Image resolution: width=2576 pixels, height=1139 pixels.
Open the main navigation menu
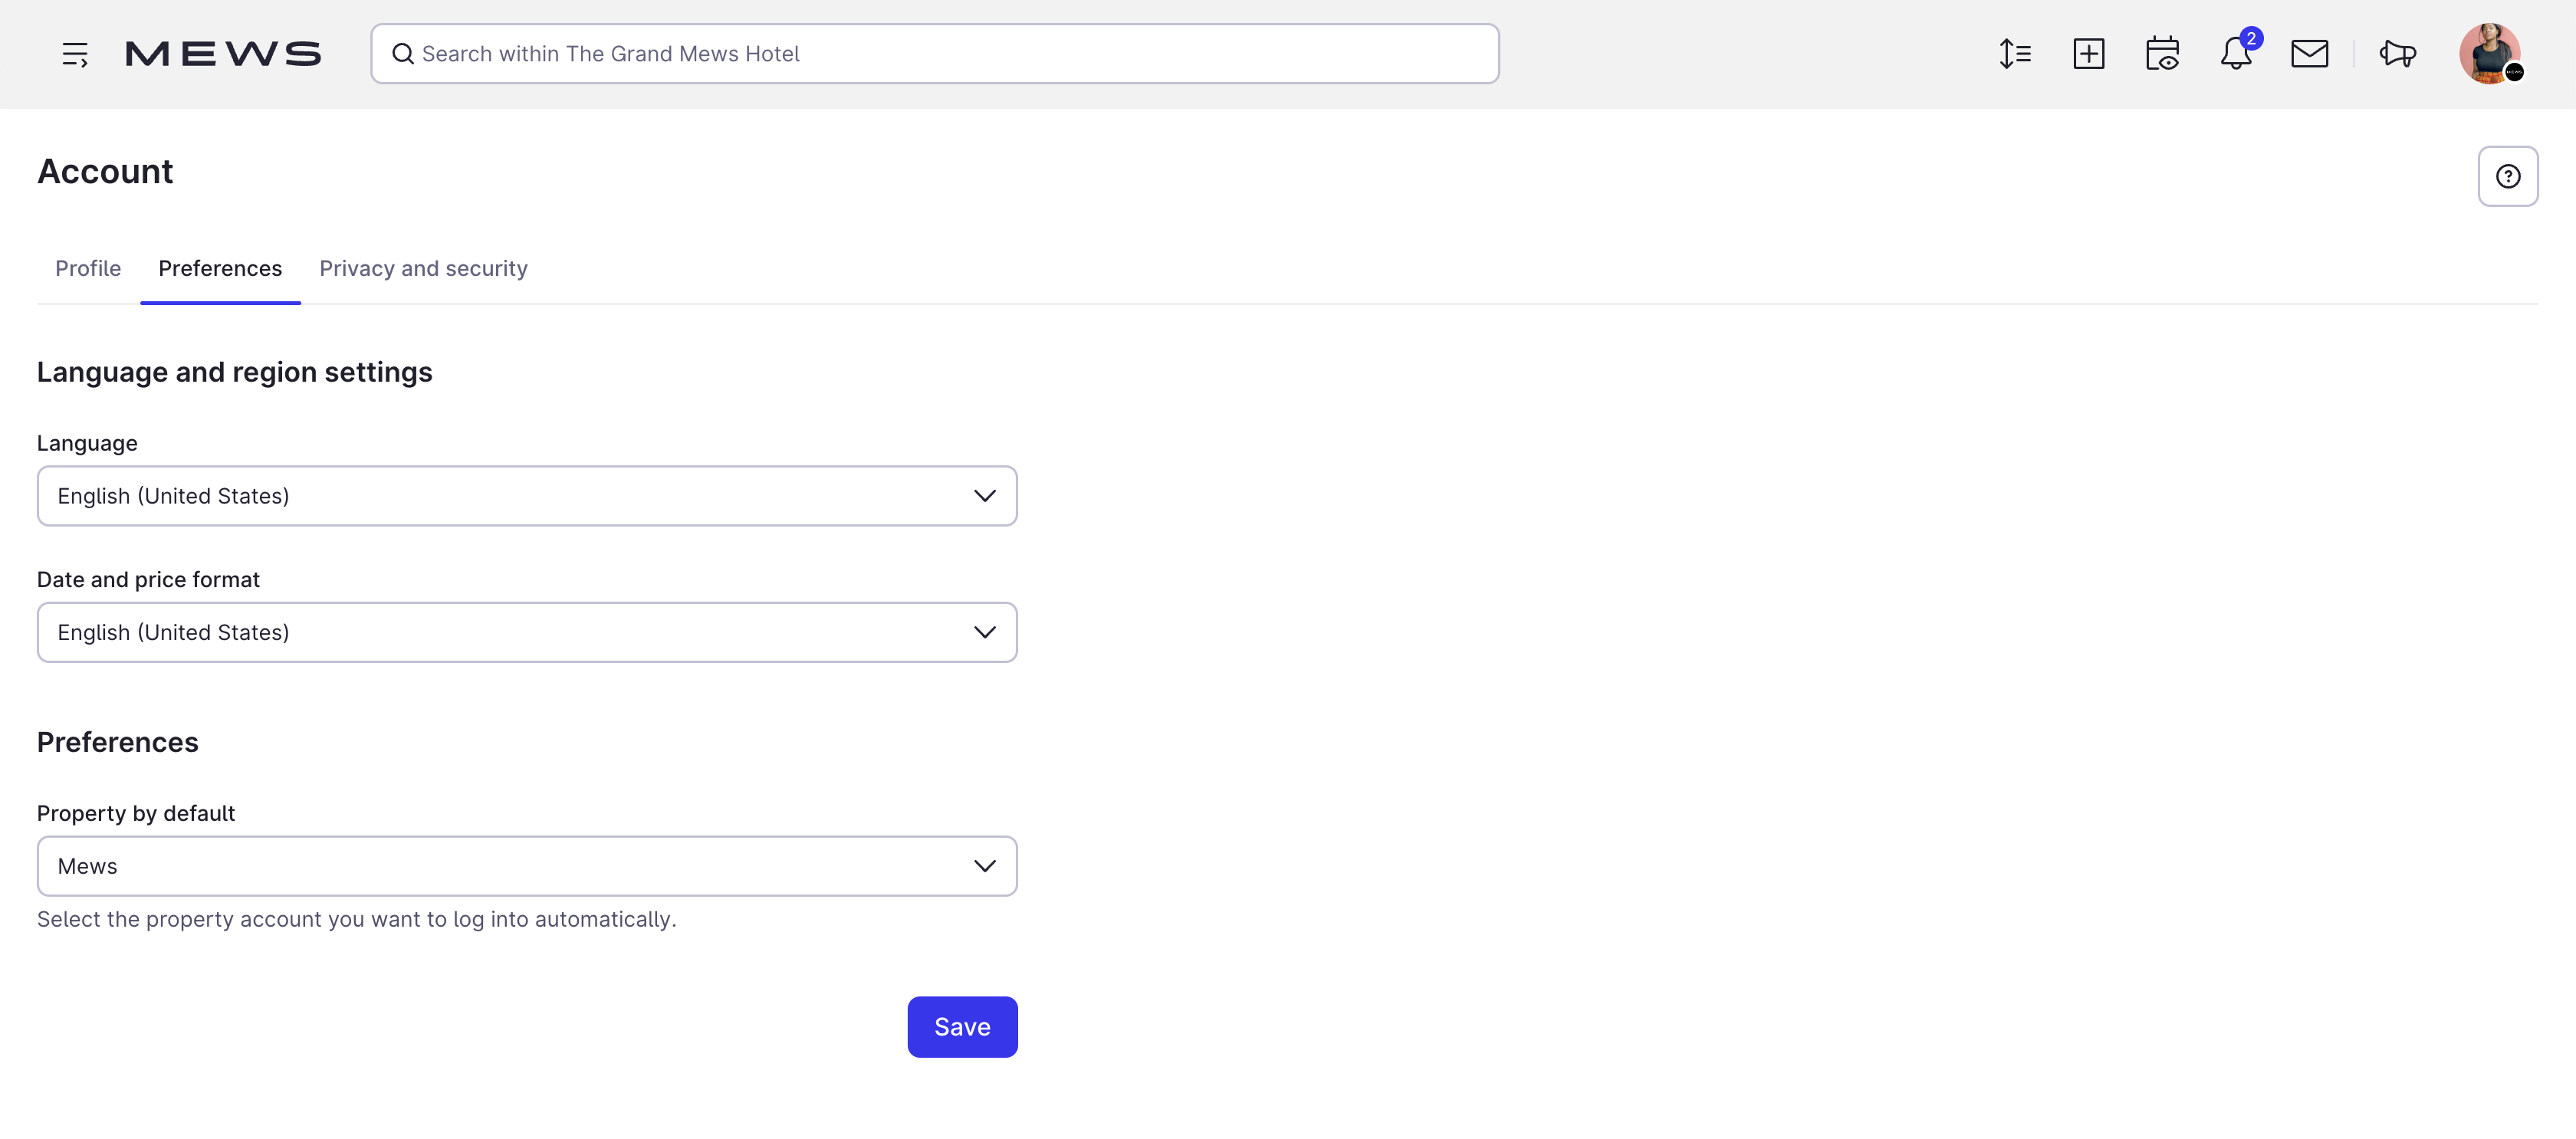(75, 54)
